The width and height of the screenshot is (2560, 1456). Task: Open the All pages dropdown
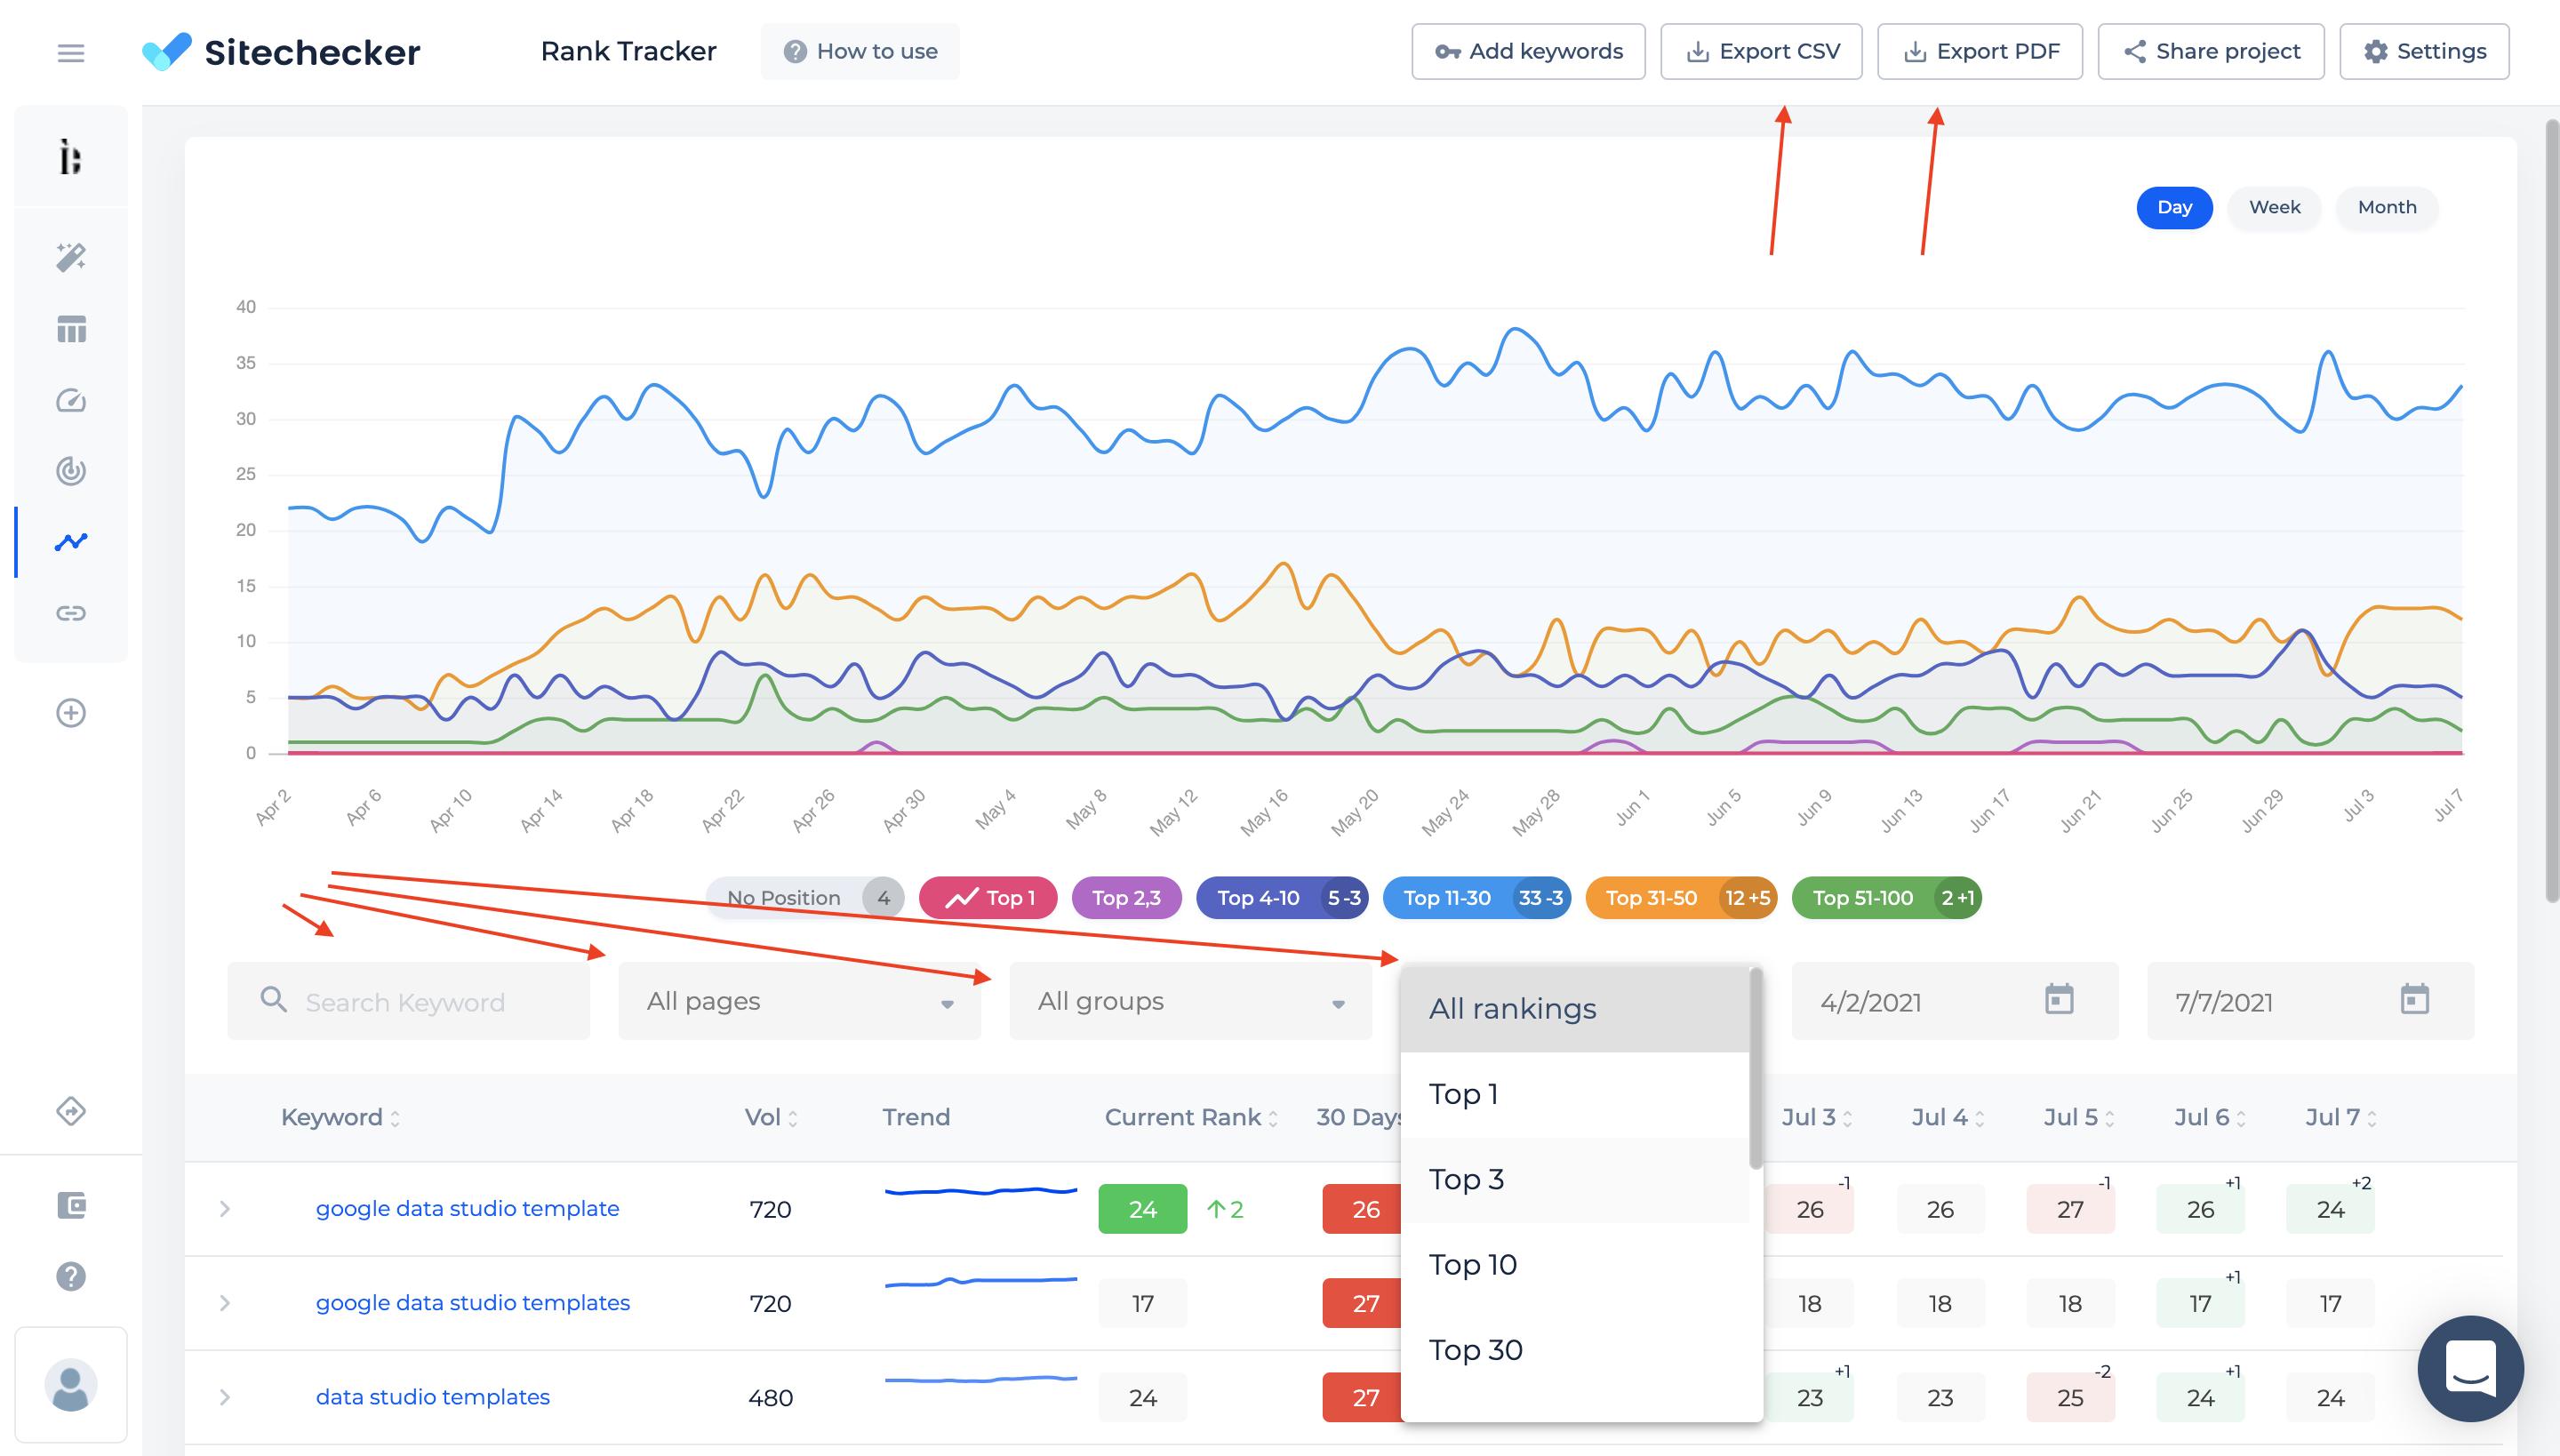[799, 1001]
